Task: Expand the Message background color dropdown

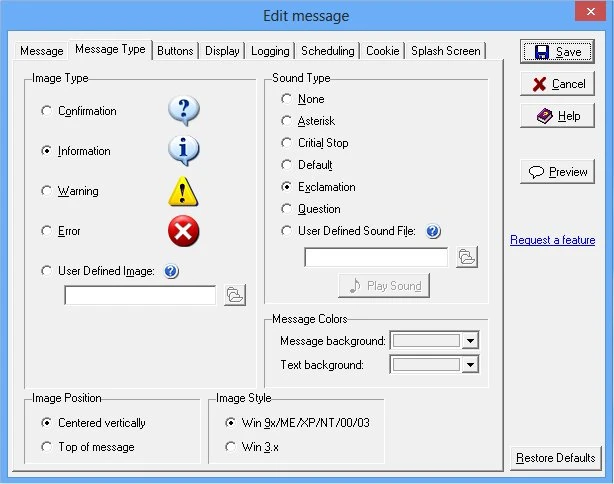Action: click(471, 341)
